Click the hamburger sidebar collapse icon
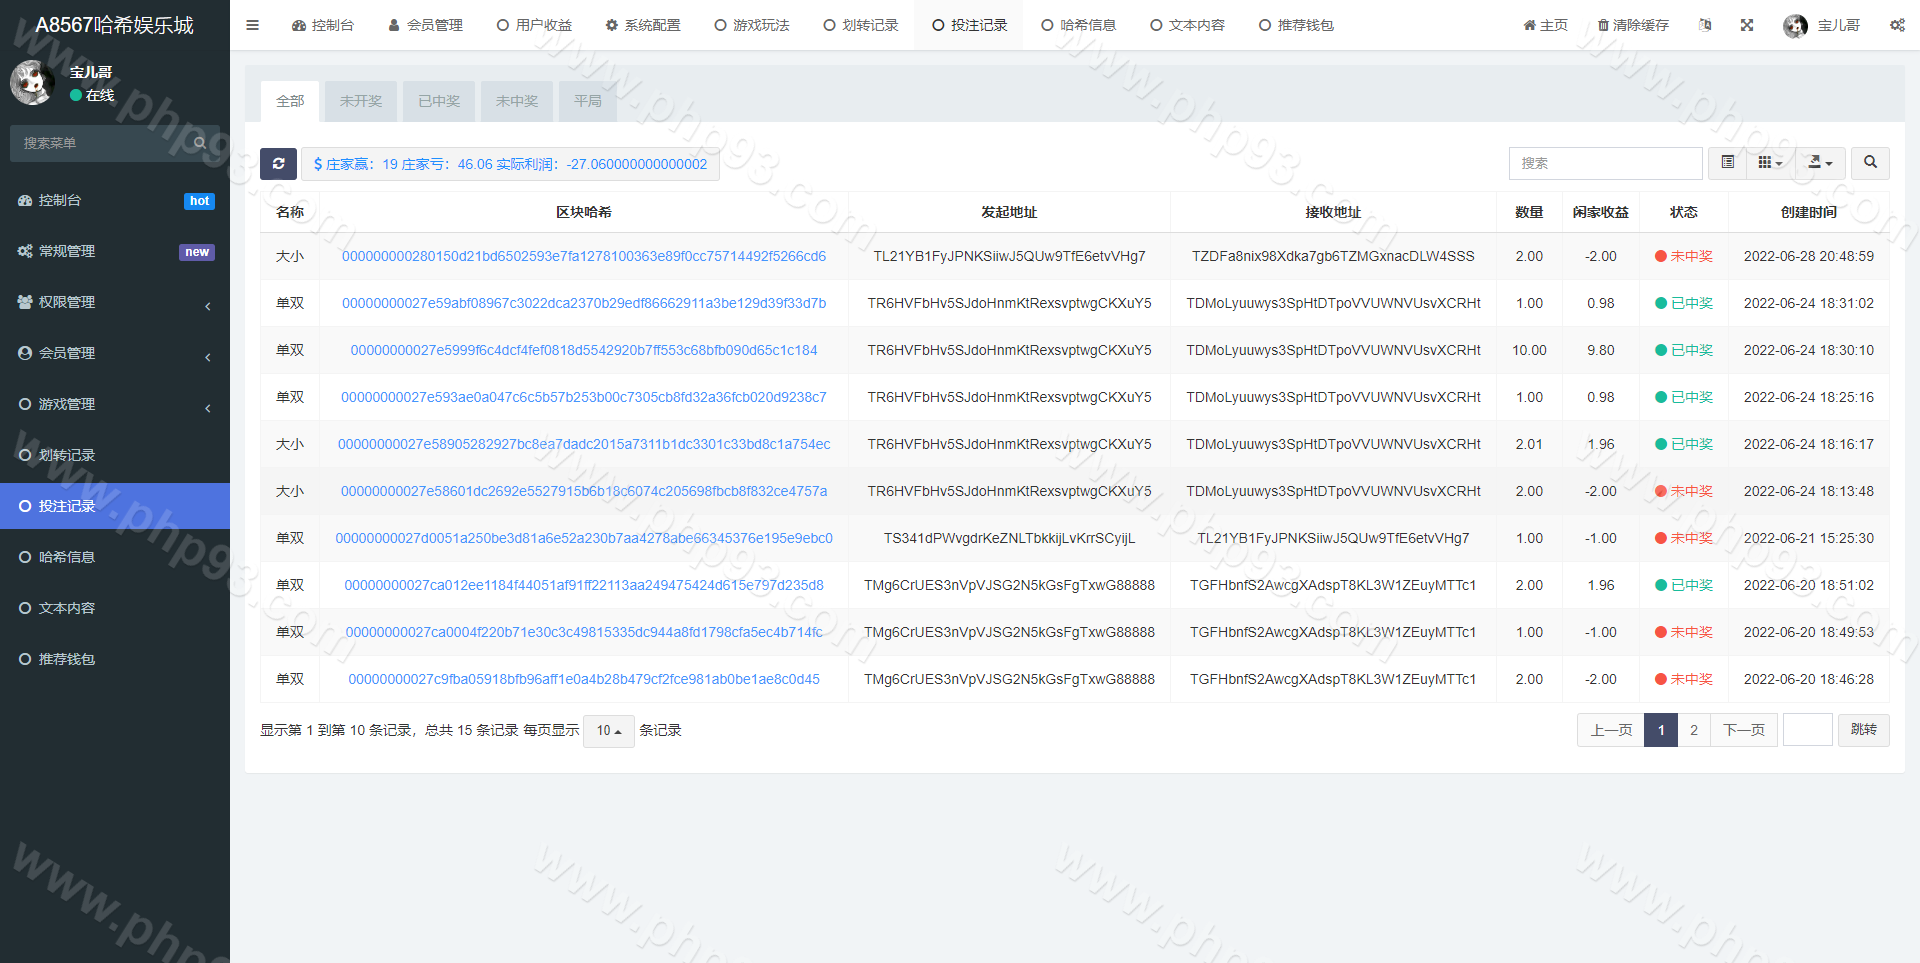Image resolution: width=1920 pixels, height=963 pixels. point(252,25)
